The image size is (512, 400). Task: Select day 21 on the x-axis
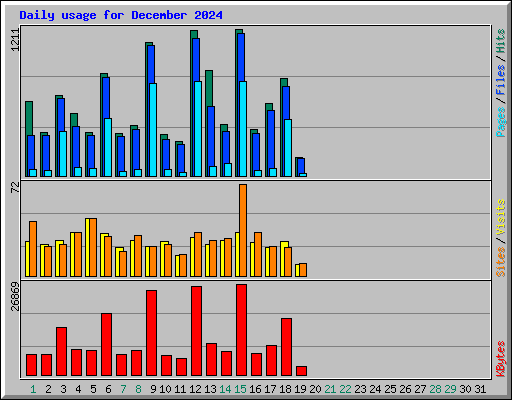330,389
